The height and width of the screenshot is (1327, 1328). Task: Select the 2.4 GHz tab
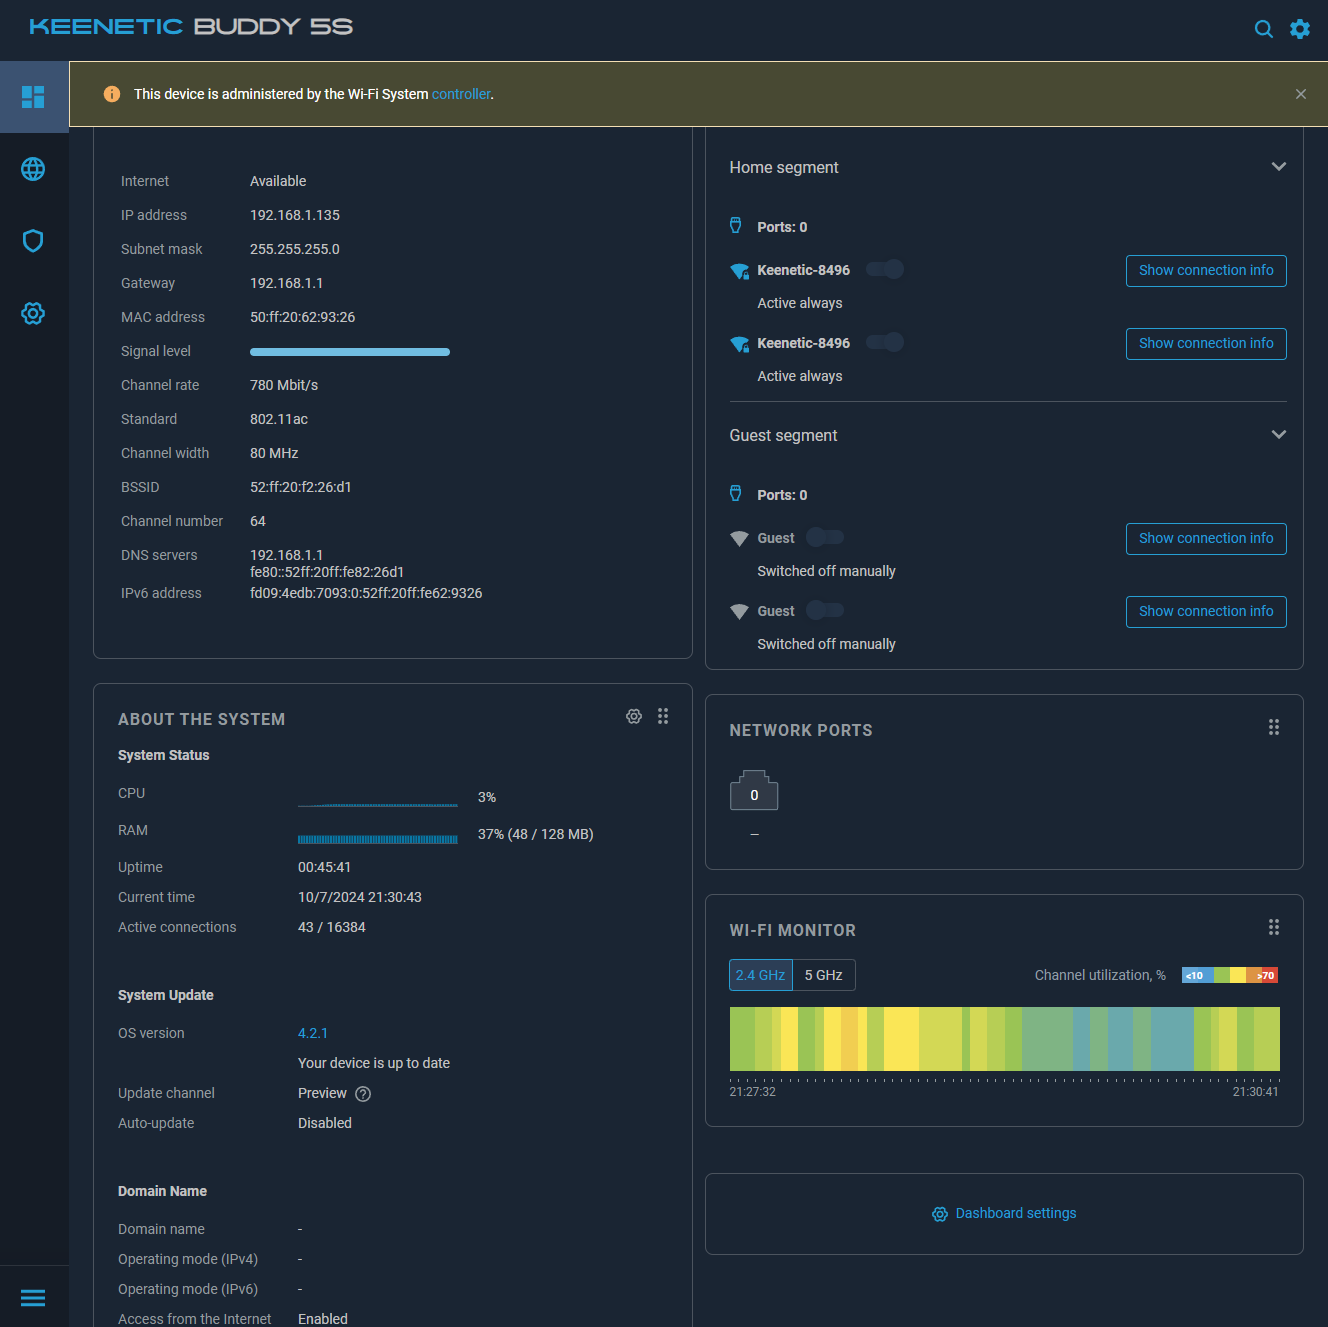[x=760, y=974]
